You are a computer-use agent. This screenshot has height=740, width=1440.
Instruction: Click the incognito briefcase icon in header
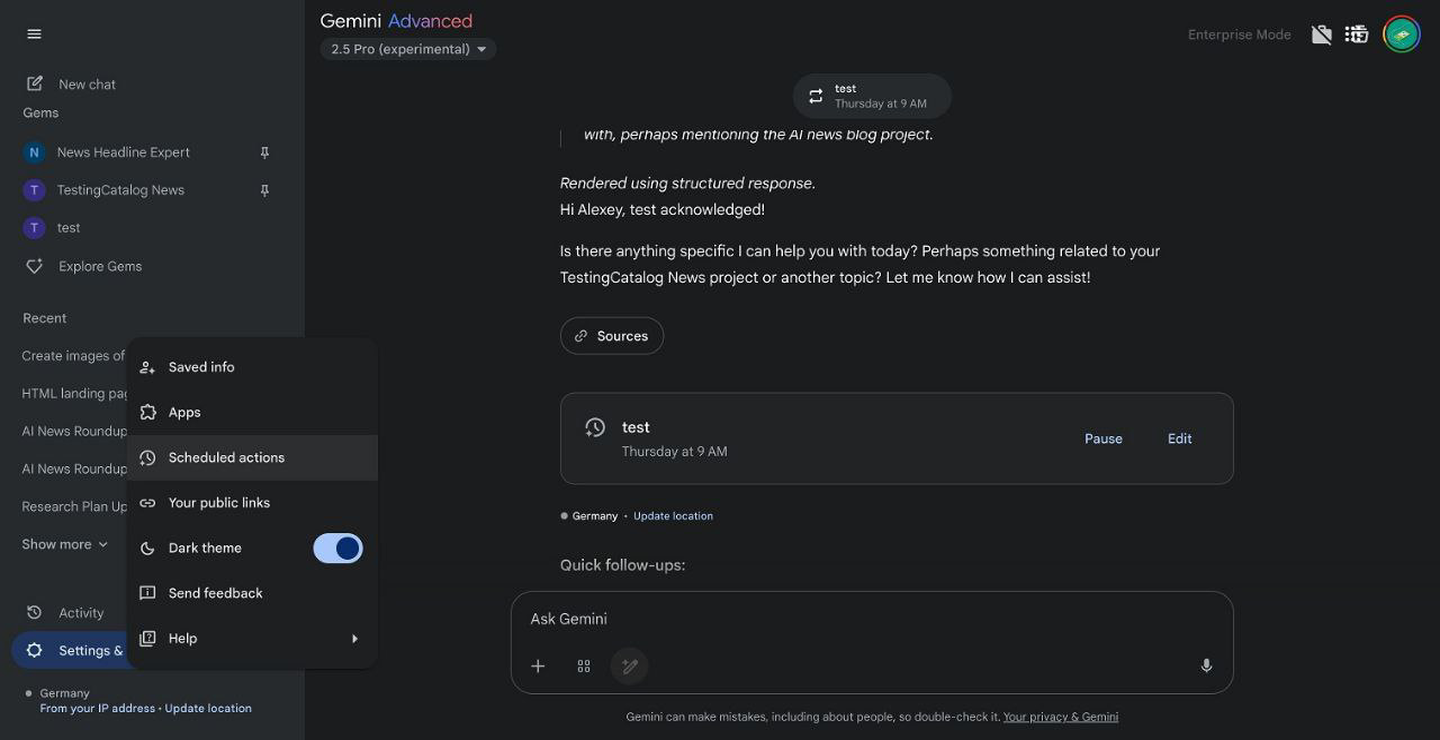(1321, 34)
